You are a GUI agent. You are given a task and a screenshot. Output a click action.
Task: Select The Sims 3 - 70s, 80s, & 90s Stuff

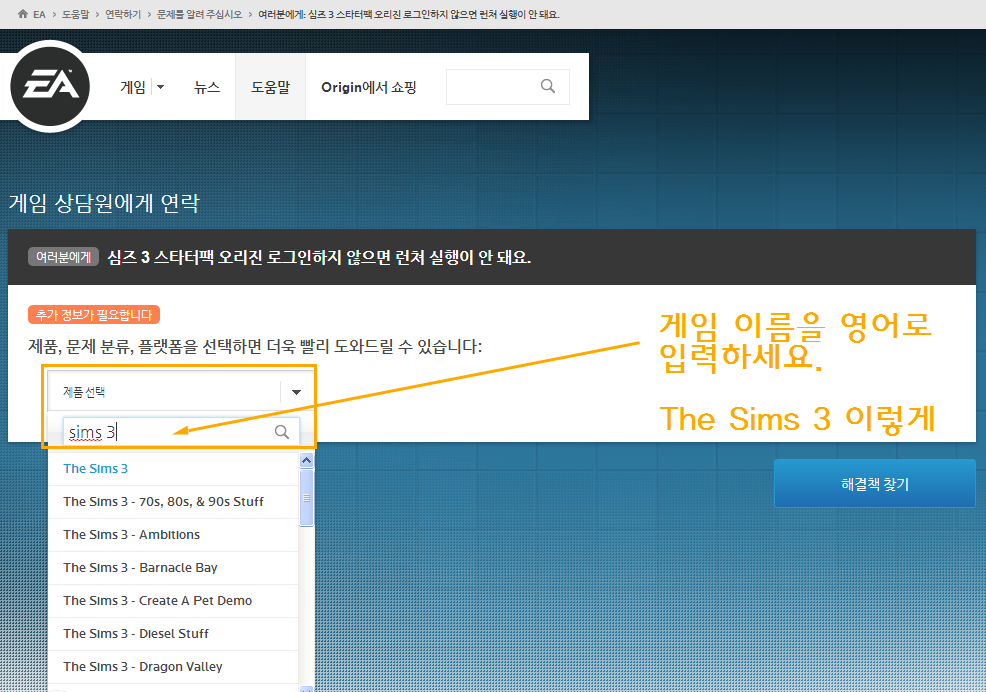[173, 501]
